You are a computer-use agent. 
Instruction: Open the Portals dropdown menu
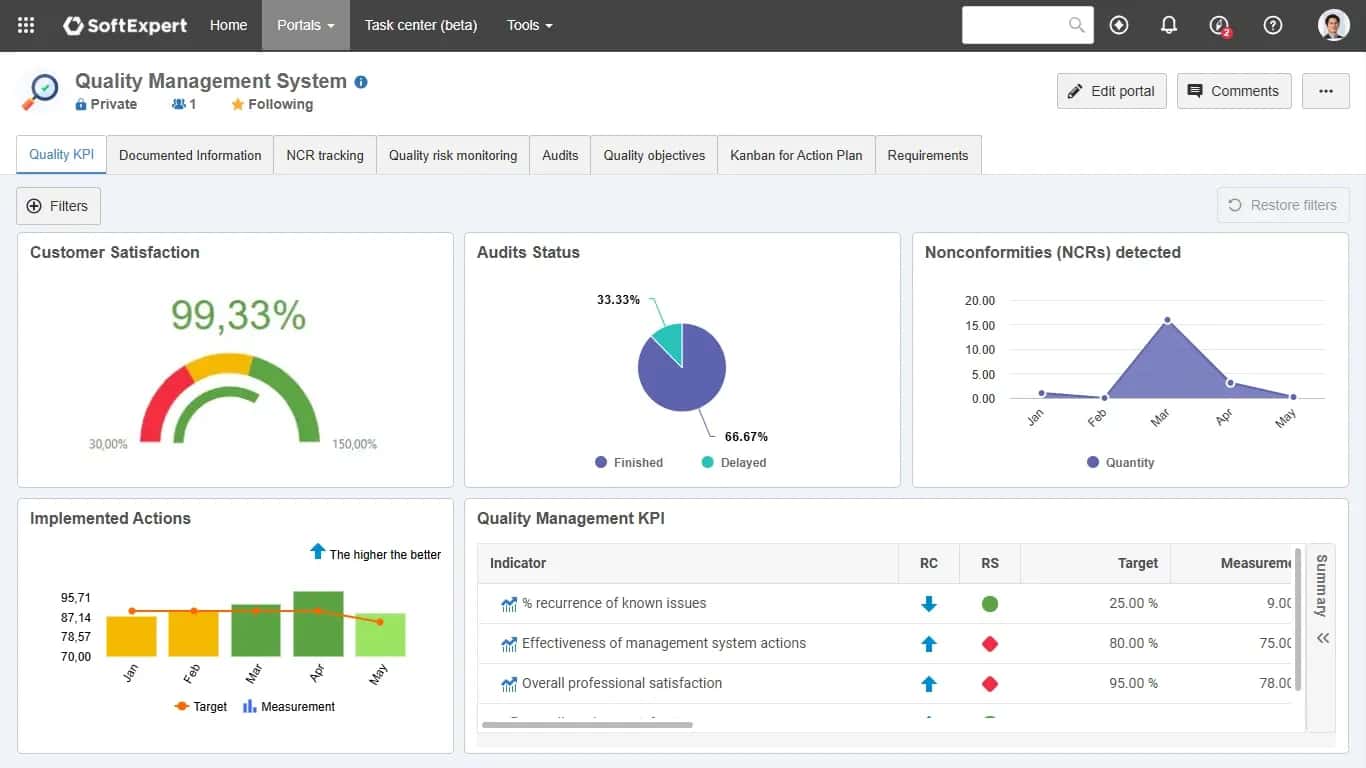[306, 25]
